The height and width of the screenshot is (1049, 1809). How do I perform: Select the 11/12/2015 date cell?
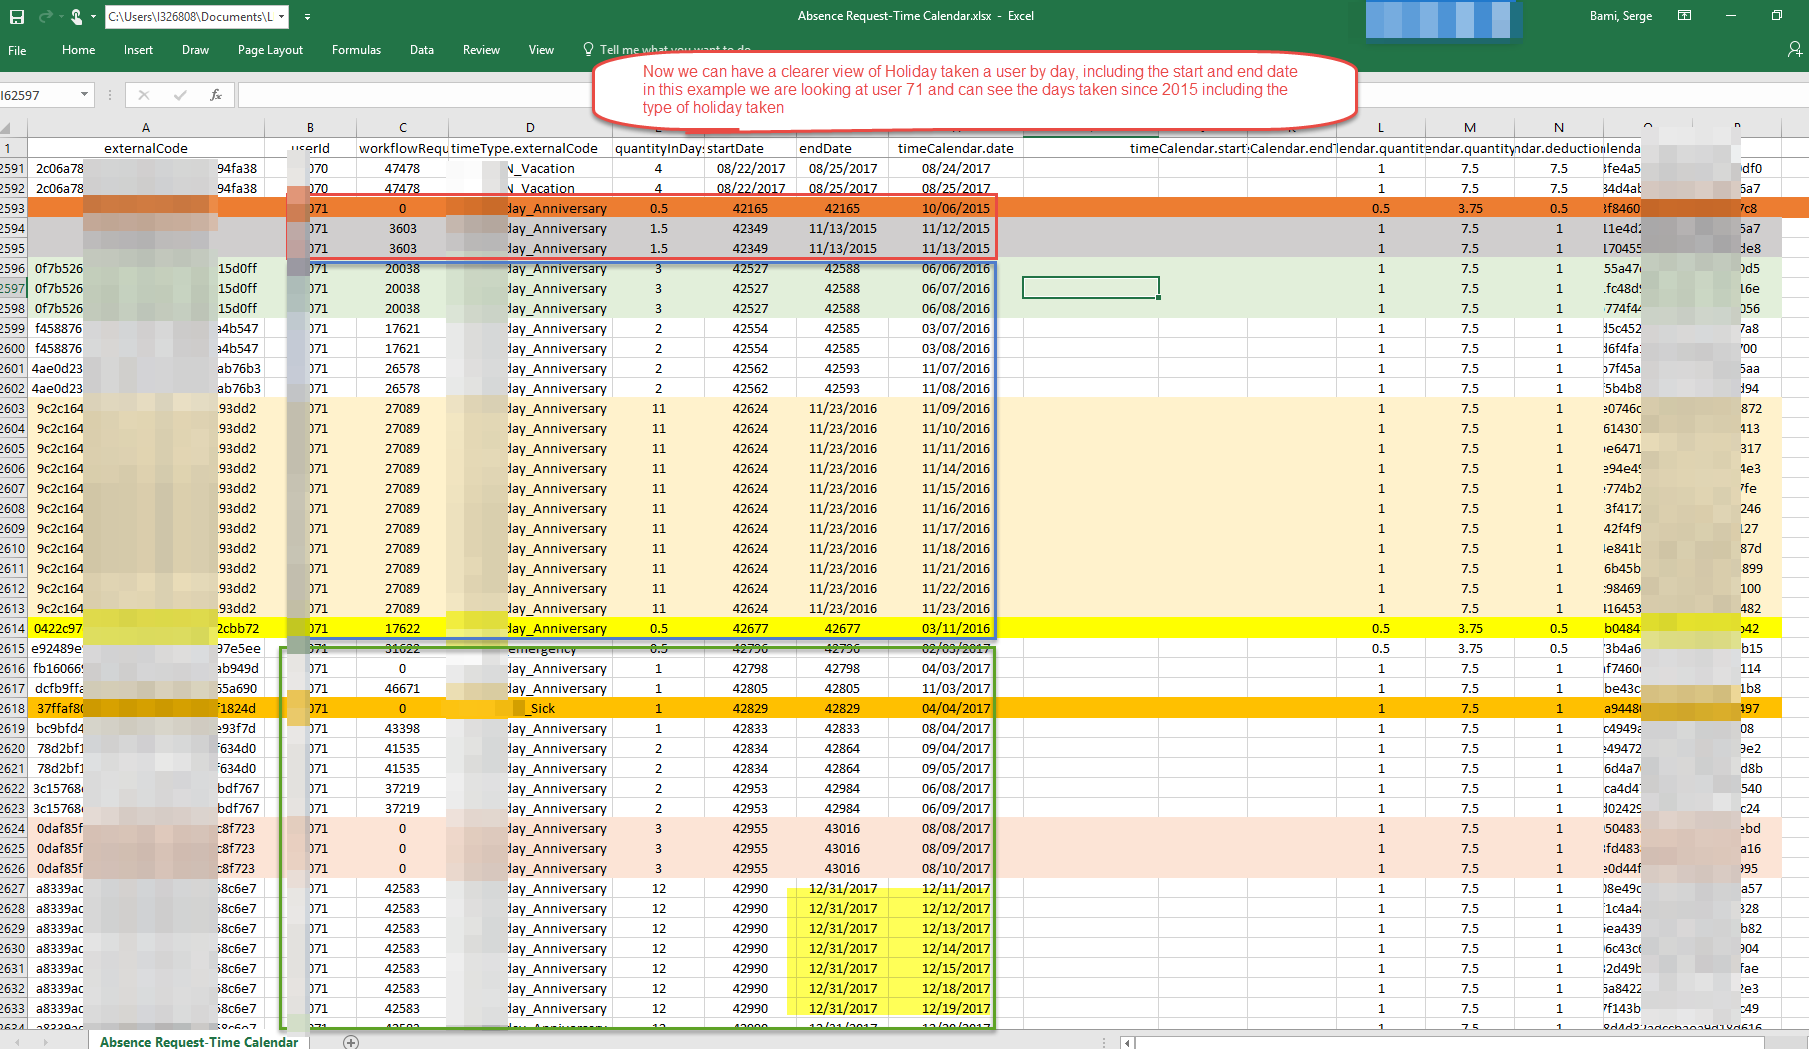point(956,228)
